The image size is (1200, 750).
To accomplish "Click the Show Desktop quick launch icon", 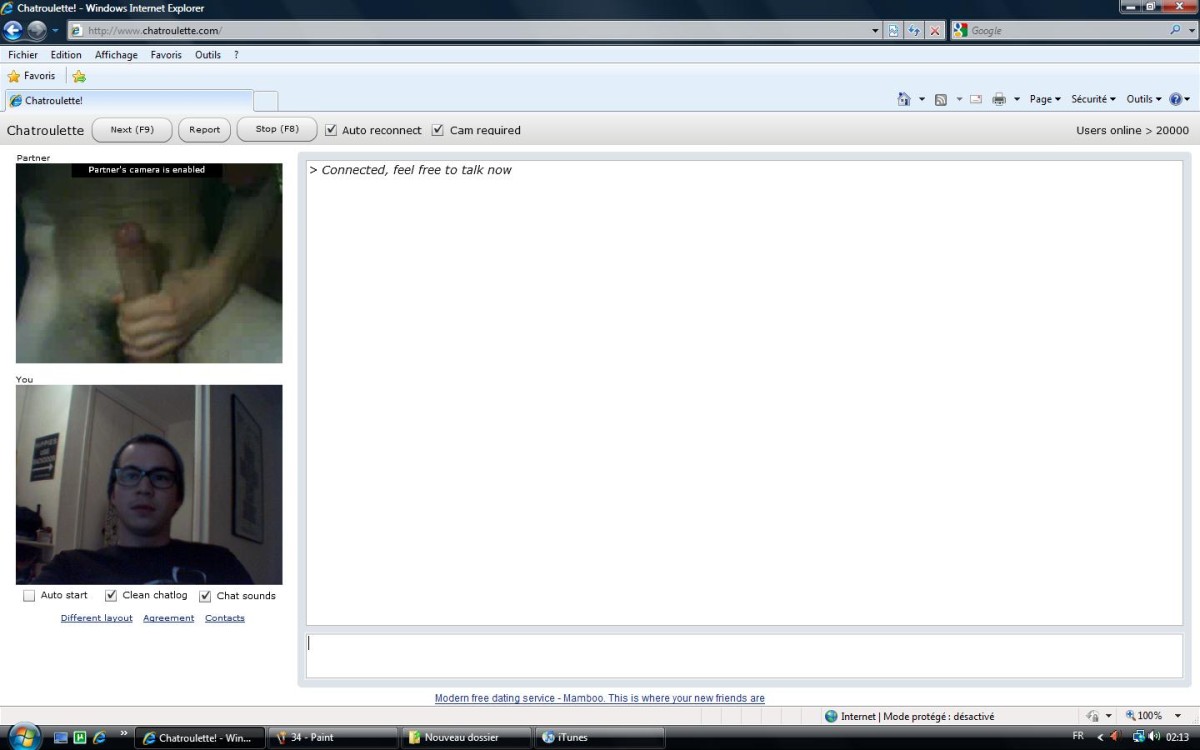I will point(61,738).
